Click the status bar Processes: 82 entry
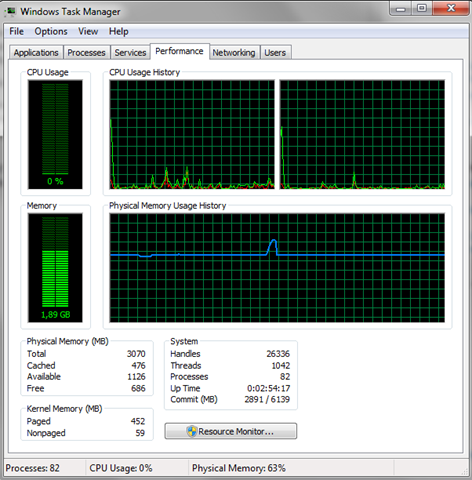The width and height of the screenshot is (472, 480). [x=32, y=468]
